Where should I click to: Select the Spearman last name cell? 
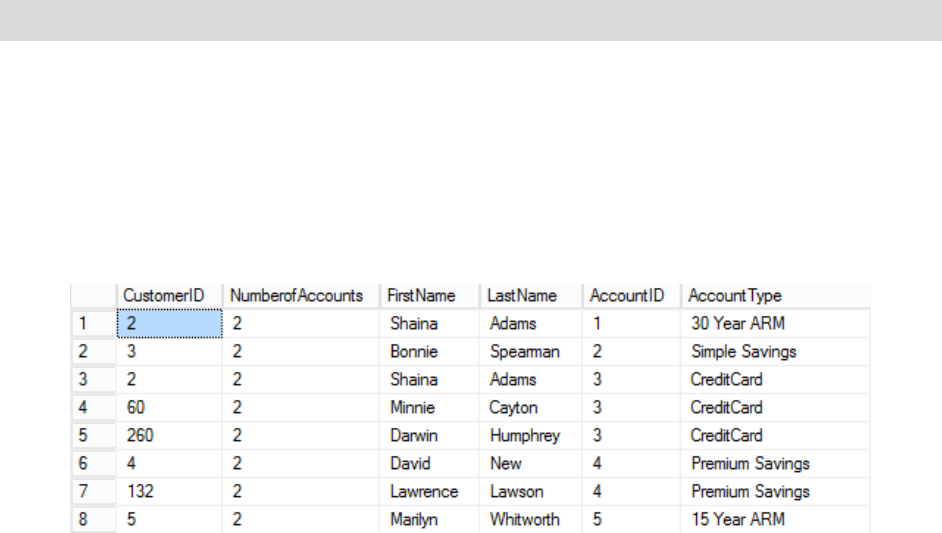(x=525, y=352)
